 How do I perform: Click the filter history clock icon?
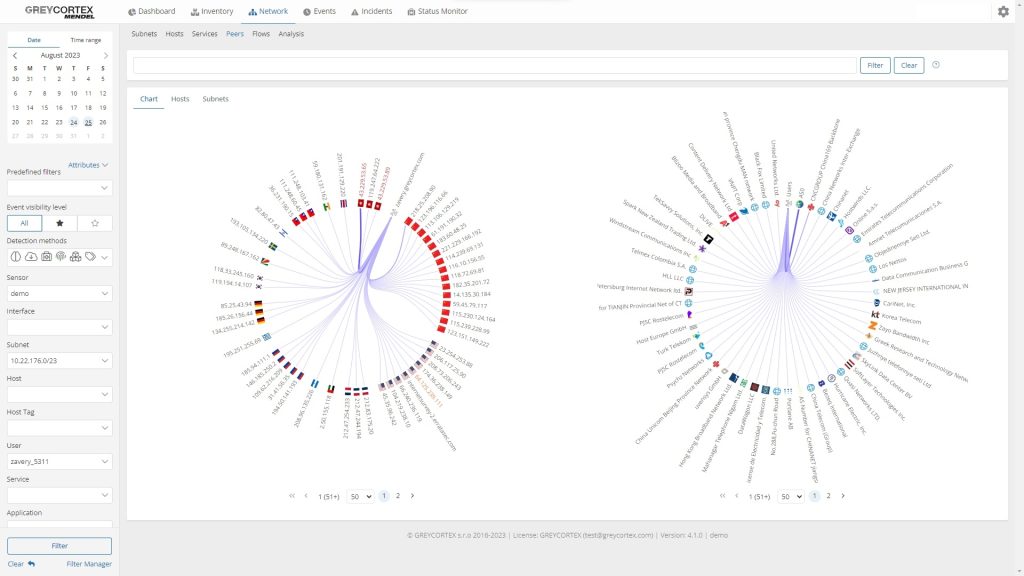click(x=936, y=65)
